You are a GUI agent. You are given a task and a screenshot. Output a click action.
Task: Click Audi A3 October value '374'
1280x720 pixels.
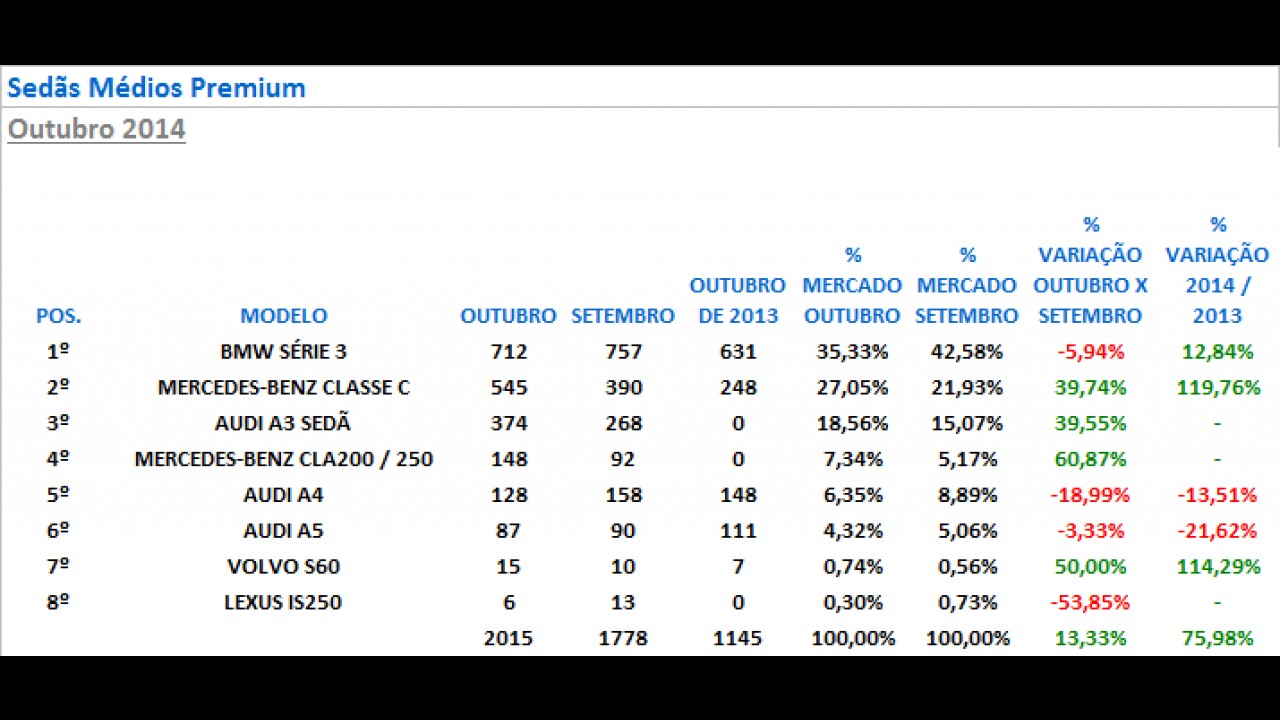508,423
